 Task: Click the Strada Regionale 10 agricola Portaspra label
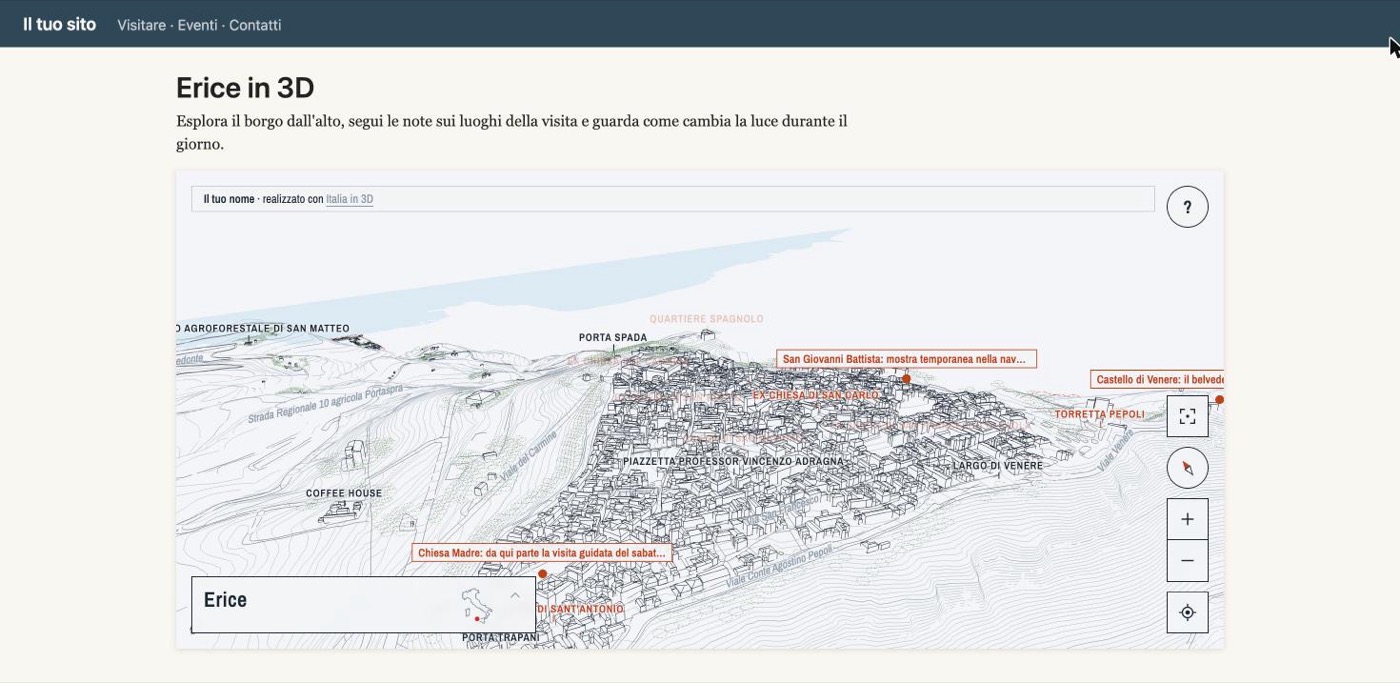click(326, 403)
